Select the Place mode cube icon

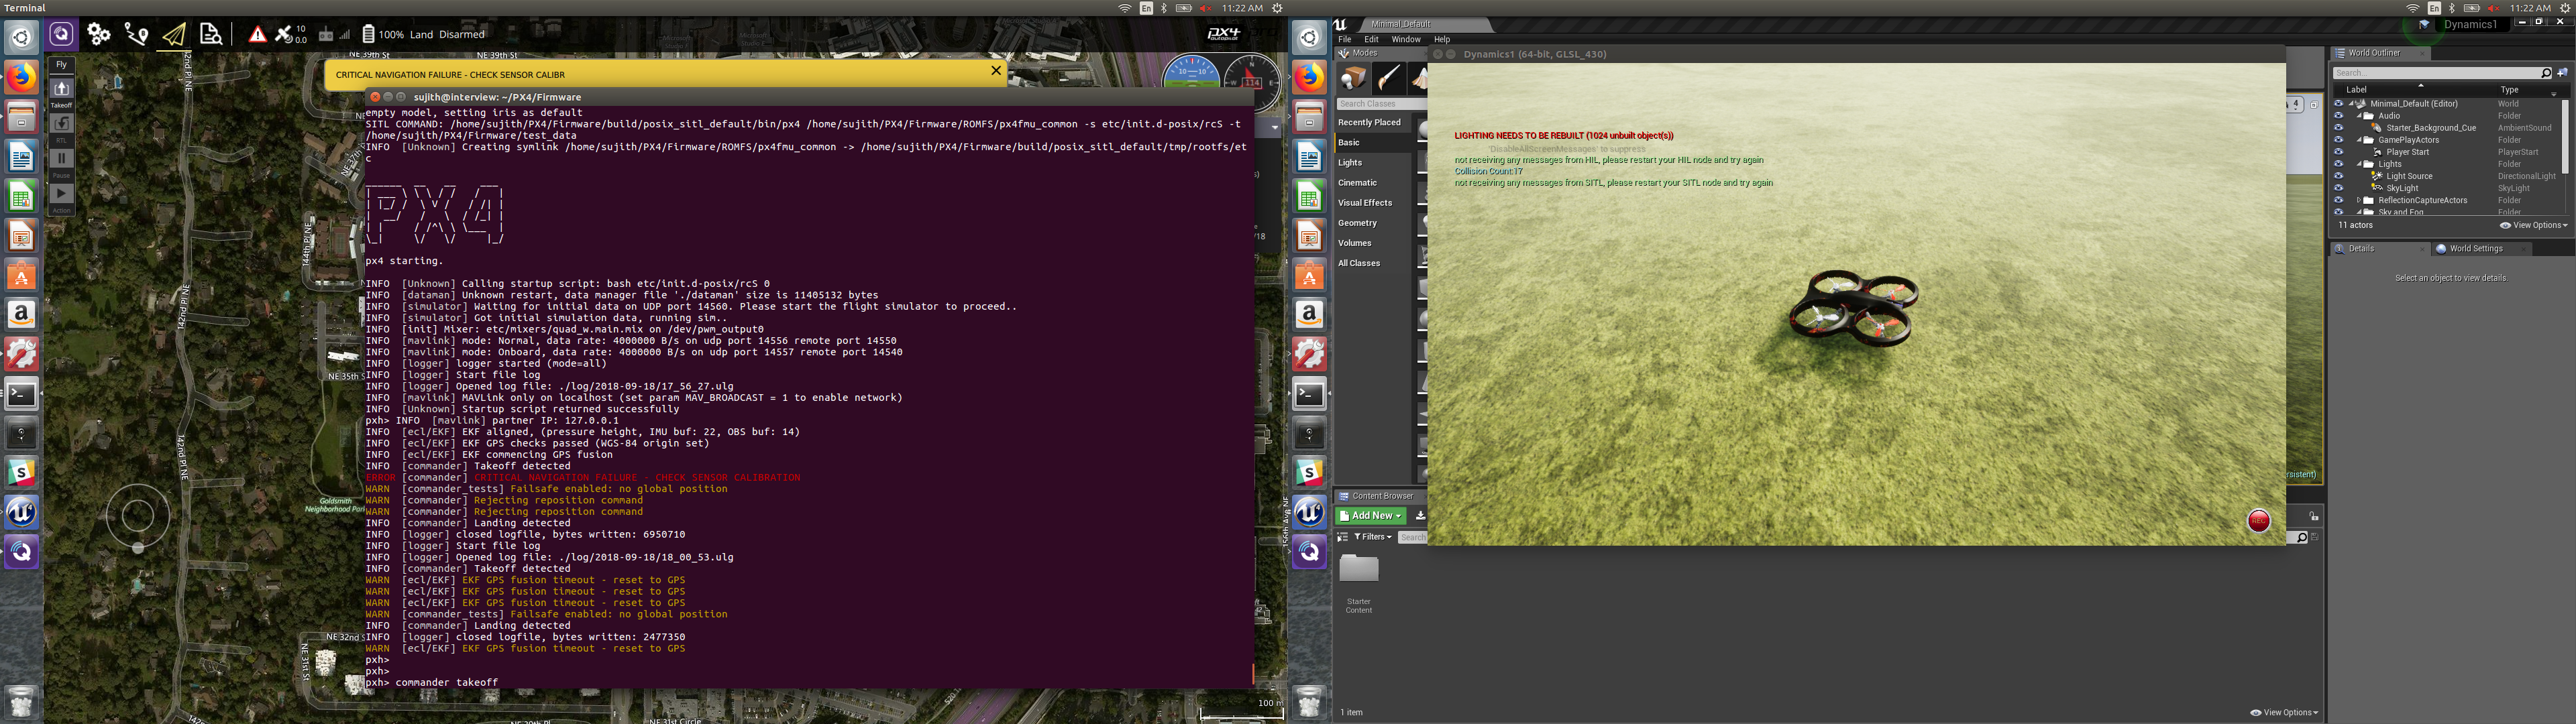point(1353,77)
